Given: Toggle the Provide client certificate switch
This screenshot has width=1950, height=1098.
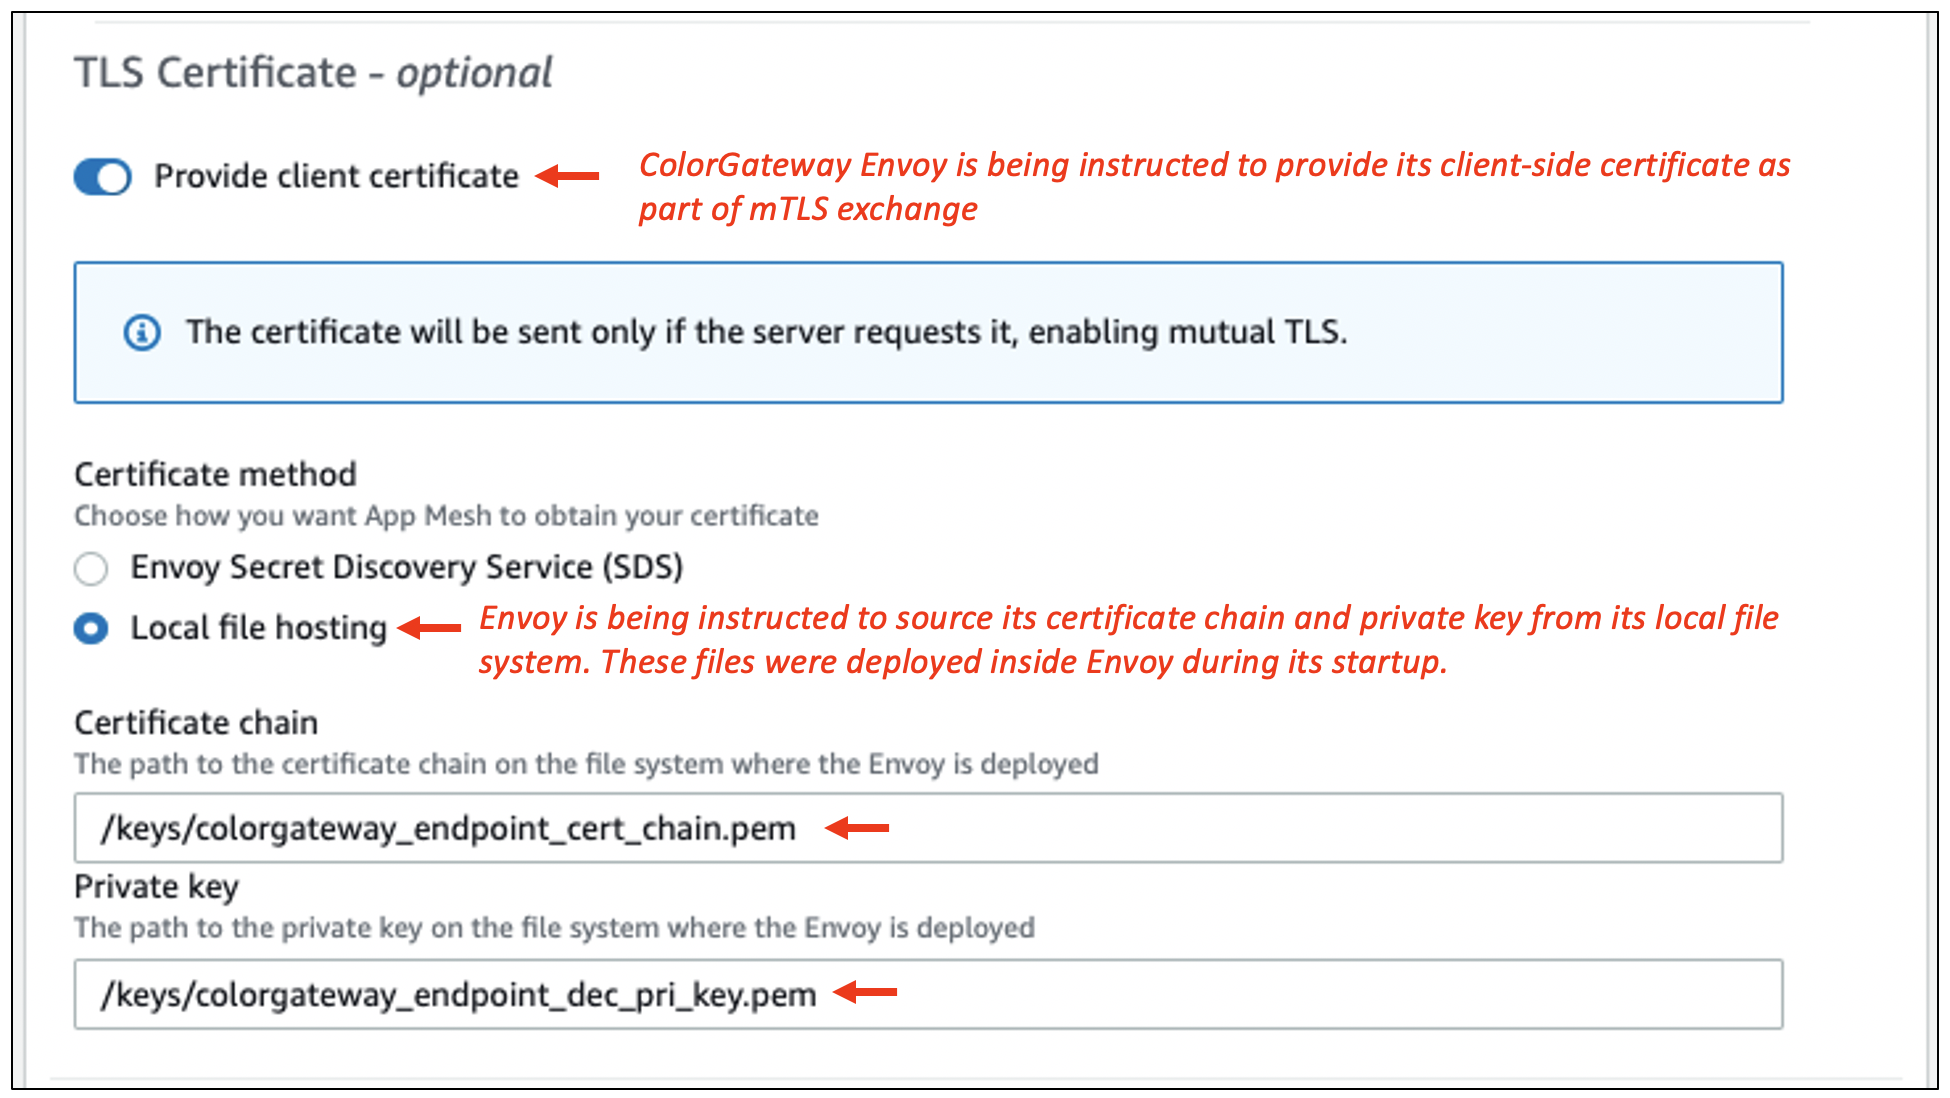Looking at the screenshot, I should 102,177.
